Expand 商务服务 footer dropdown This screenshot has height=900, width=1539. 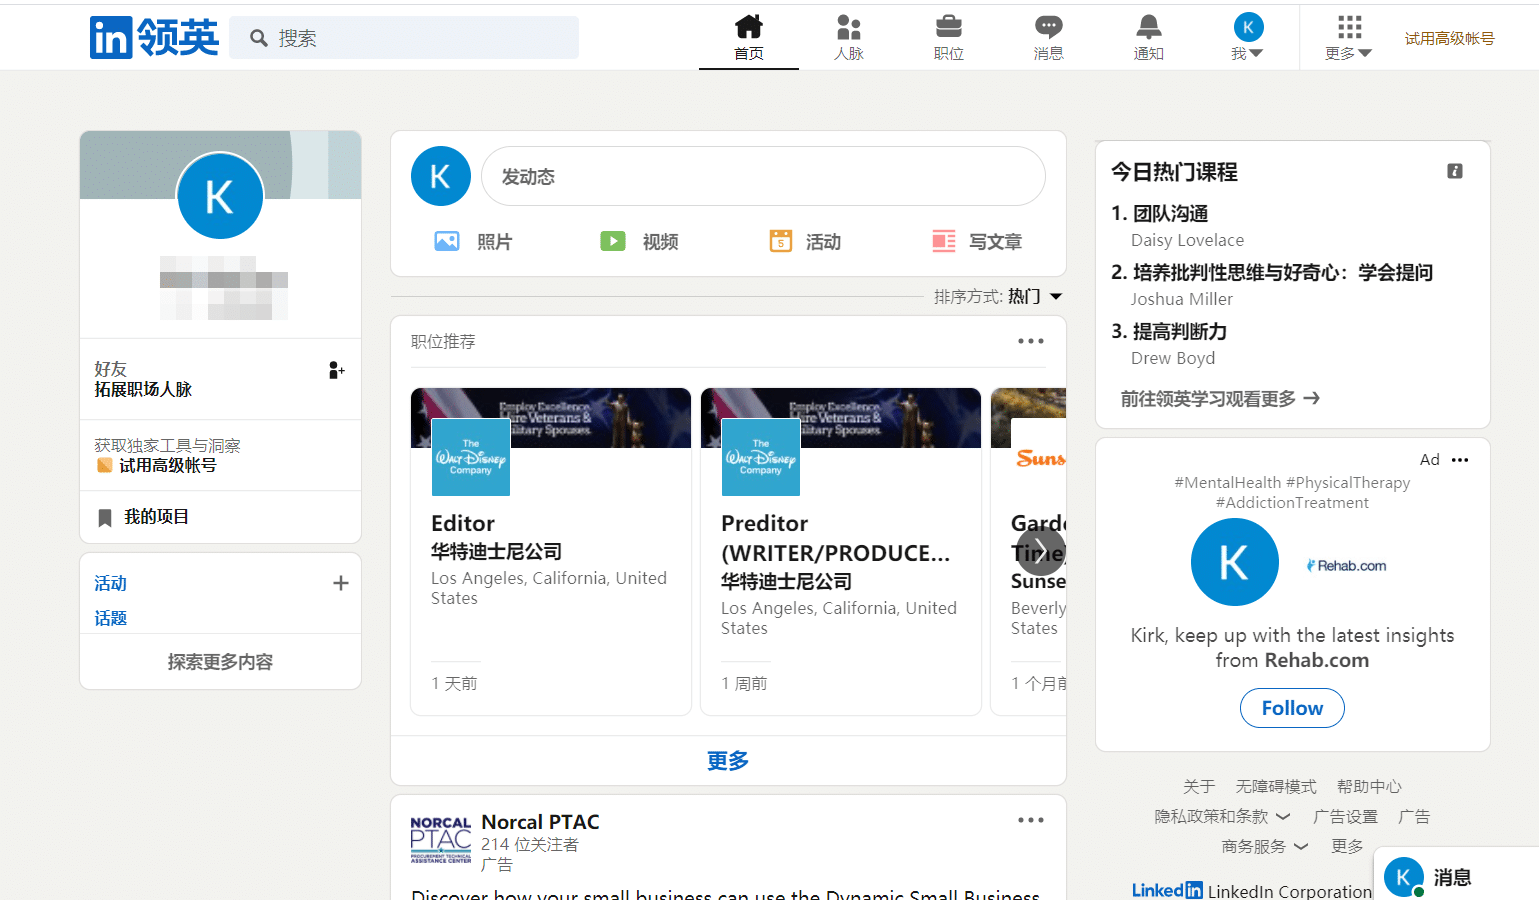(x=1265, y=847)
